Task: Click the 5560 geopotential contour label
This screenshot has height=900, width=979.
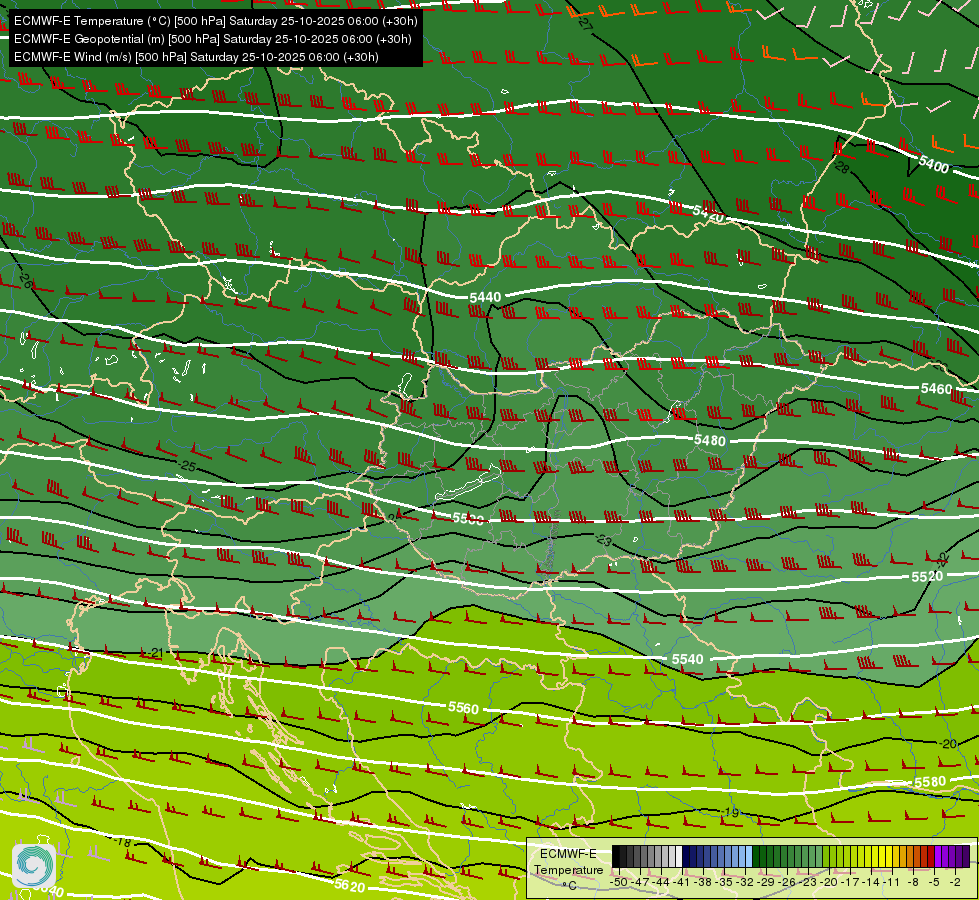Action: tap(463, 707)
